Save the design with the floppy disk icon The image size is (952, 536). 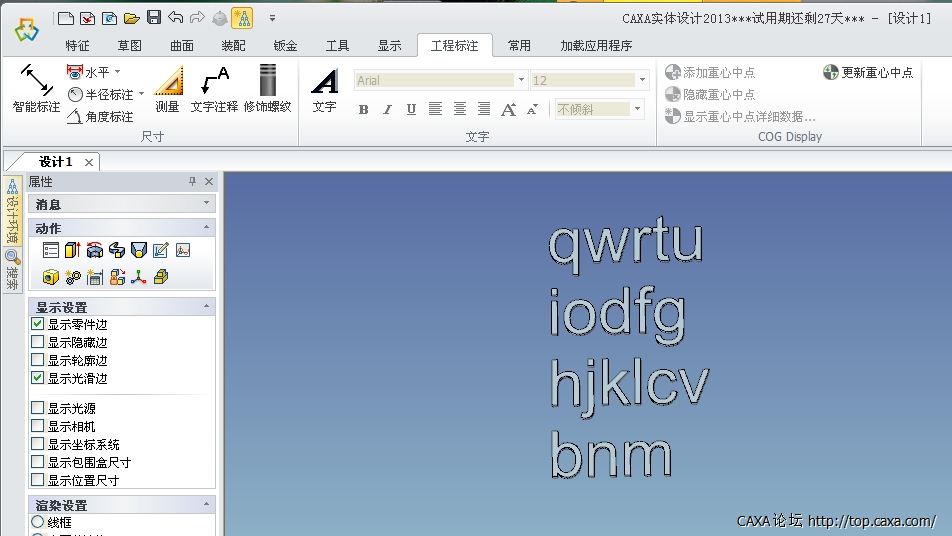pos(154,18)
